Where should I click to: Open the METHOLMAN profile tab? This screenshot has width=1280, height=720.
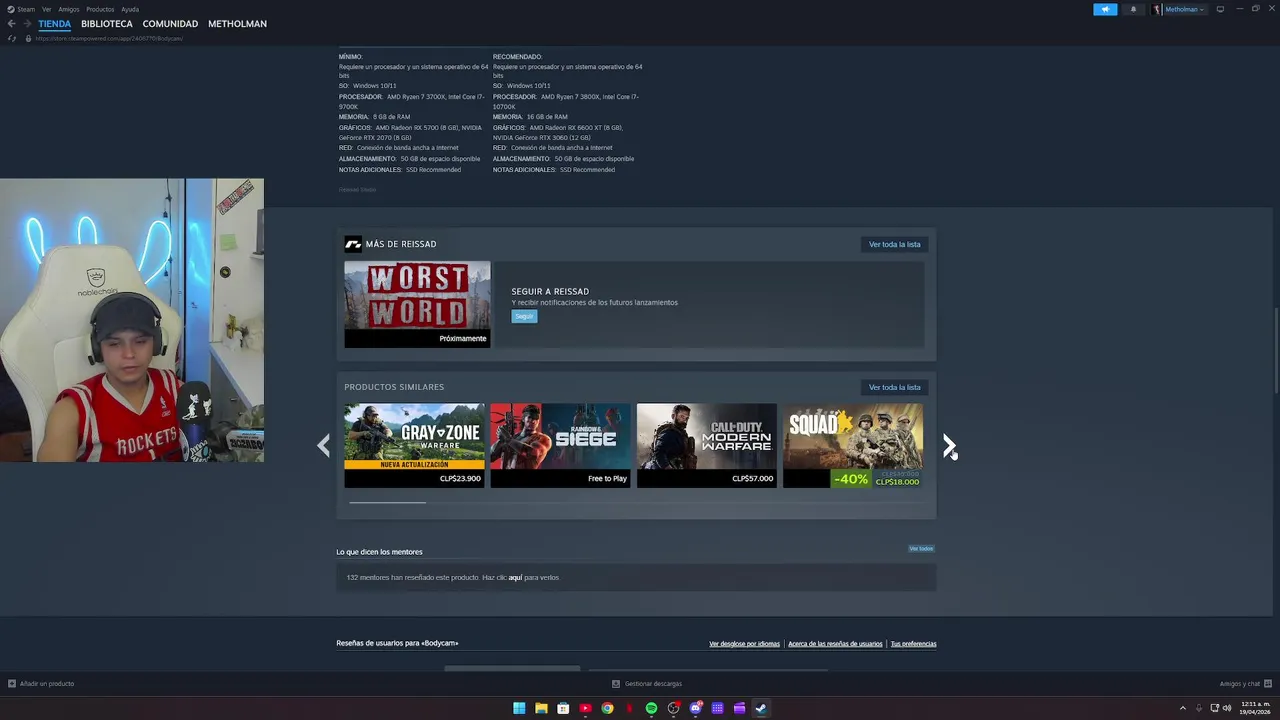click(x=237, y=24)
